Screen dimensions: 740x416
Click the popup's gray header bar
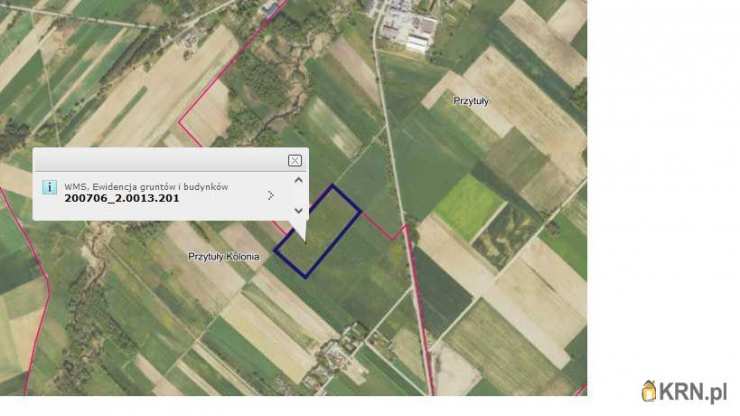(160, 160)
